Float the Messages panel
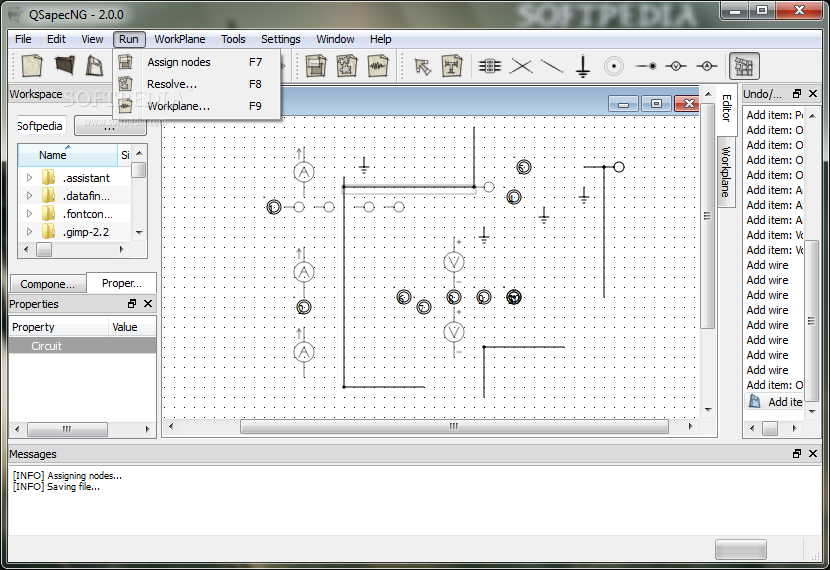This screenshot has width=830, height=570. pyautogui.click(x=797, y=454)
